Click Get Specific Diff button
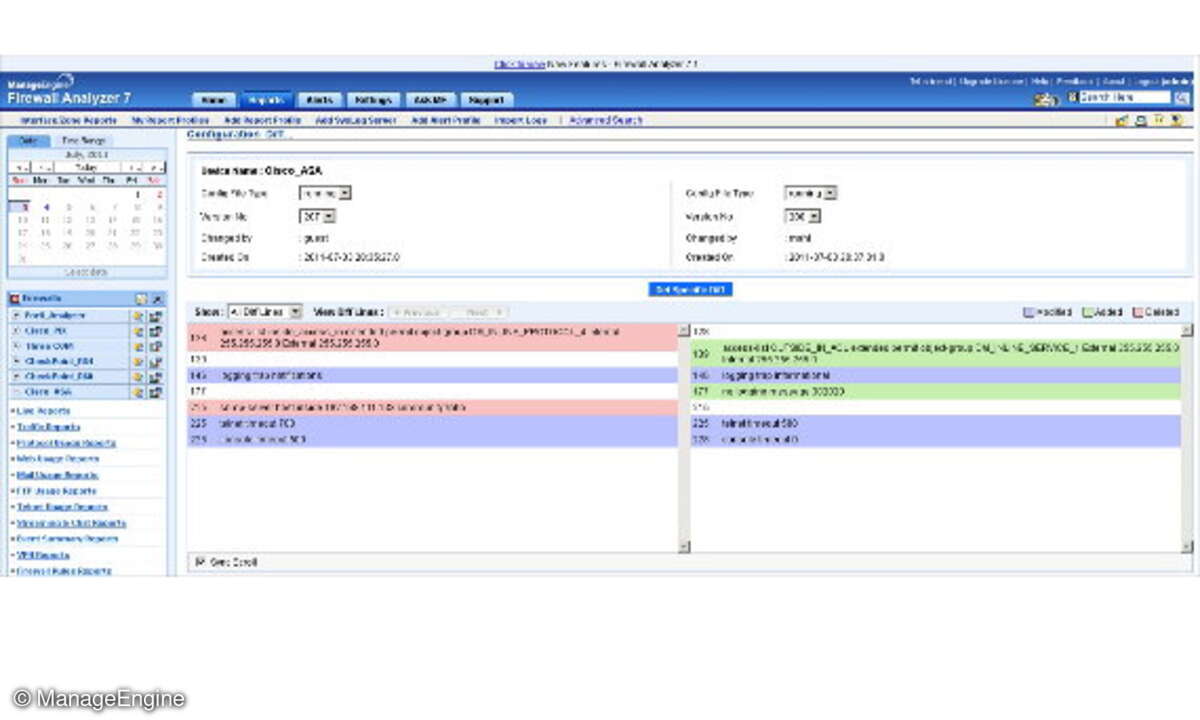The width and height of the screenshot is (1200, 720). pyautogui.click(x=691, y=289)
